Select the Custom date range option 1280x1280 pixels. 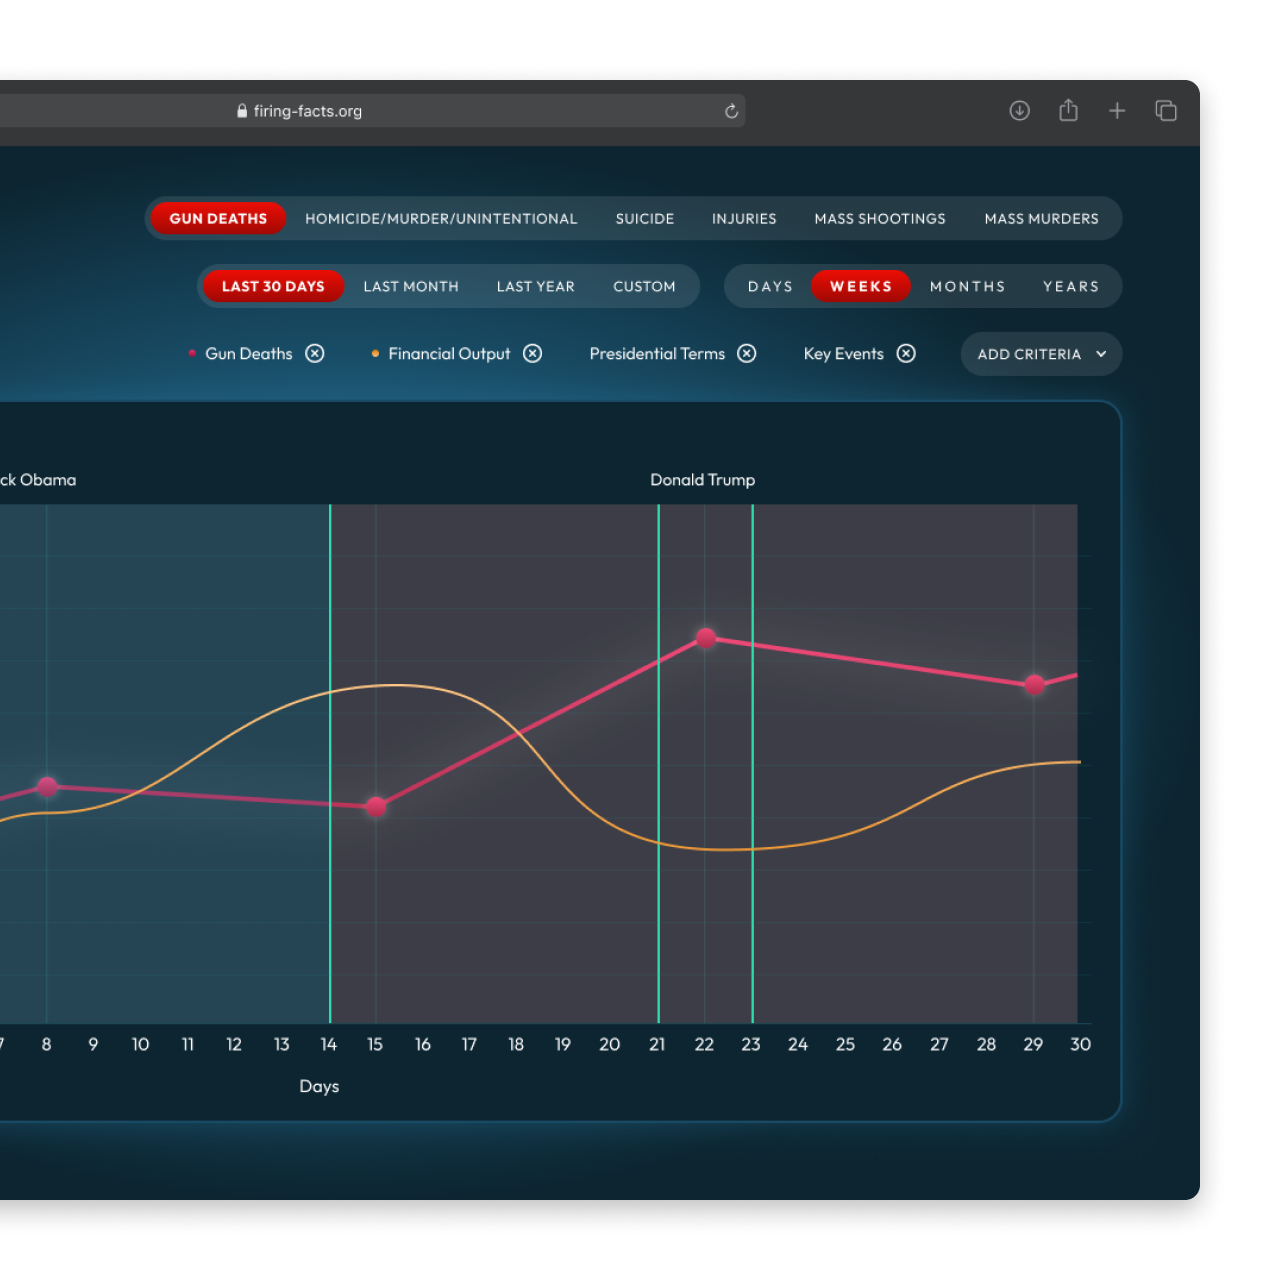click(644, 287)
